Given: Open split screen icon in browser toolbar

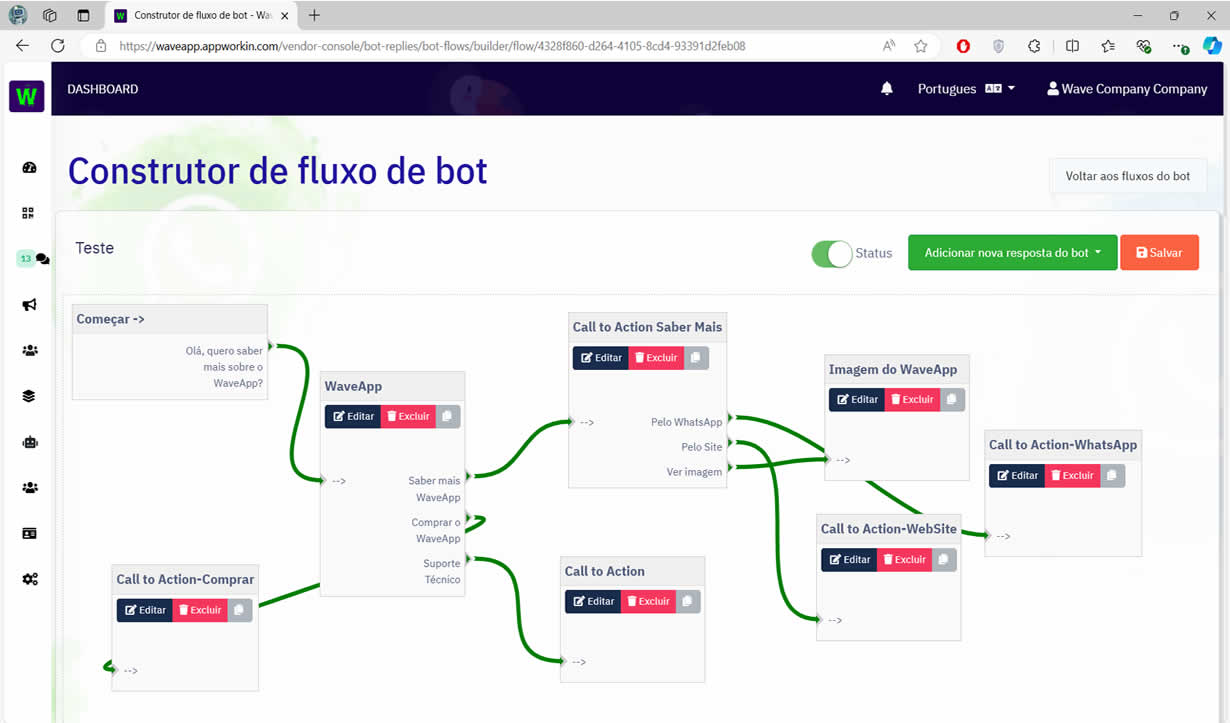Looking at the screenshot, I should (x=1072, y=46).
